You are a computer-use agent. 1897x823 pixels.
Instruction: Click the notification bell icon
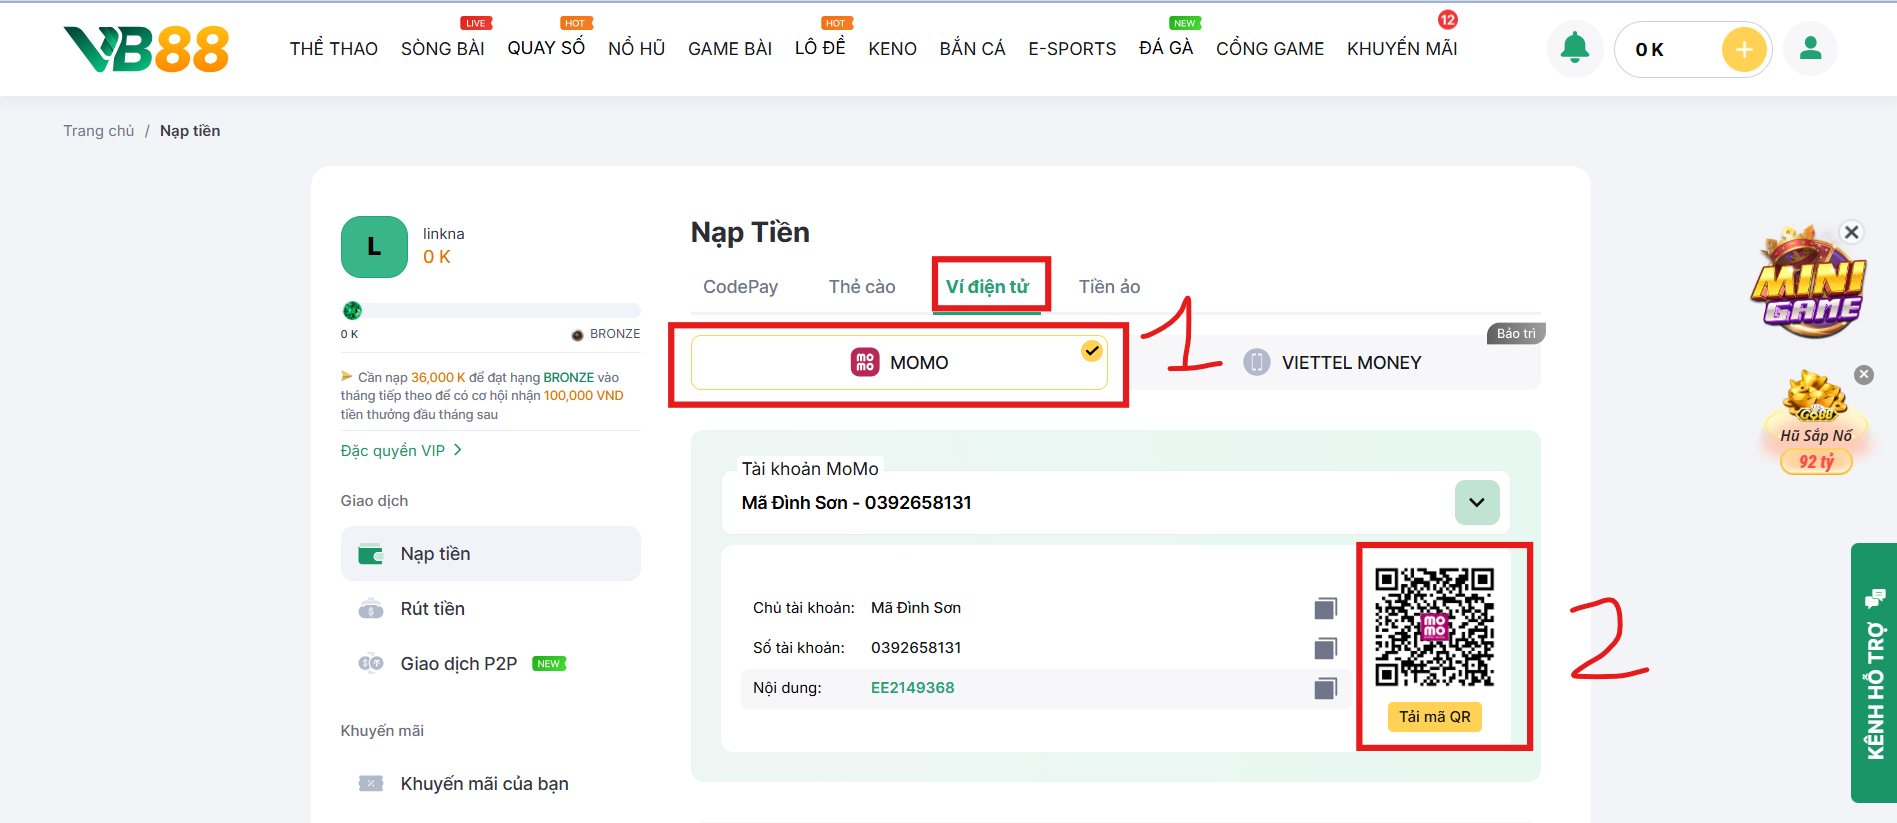click(1574, 48)
